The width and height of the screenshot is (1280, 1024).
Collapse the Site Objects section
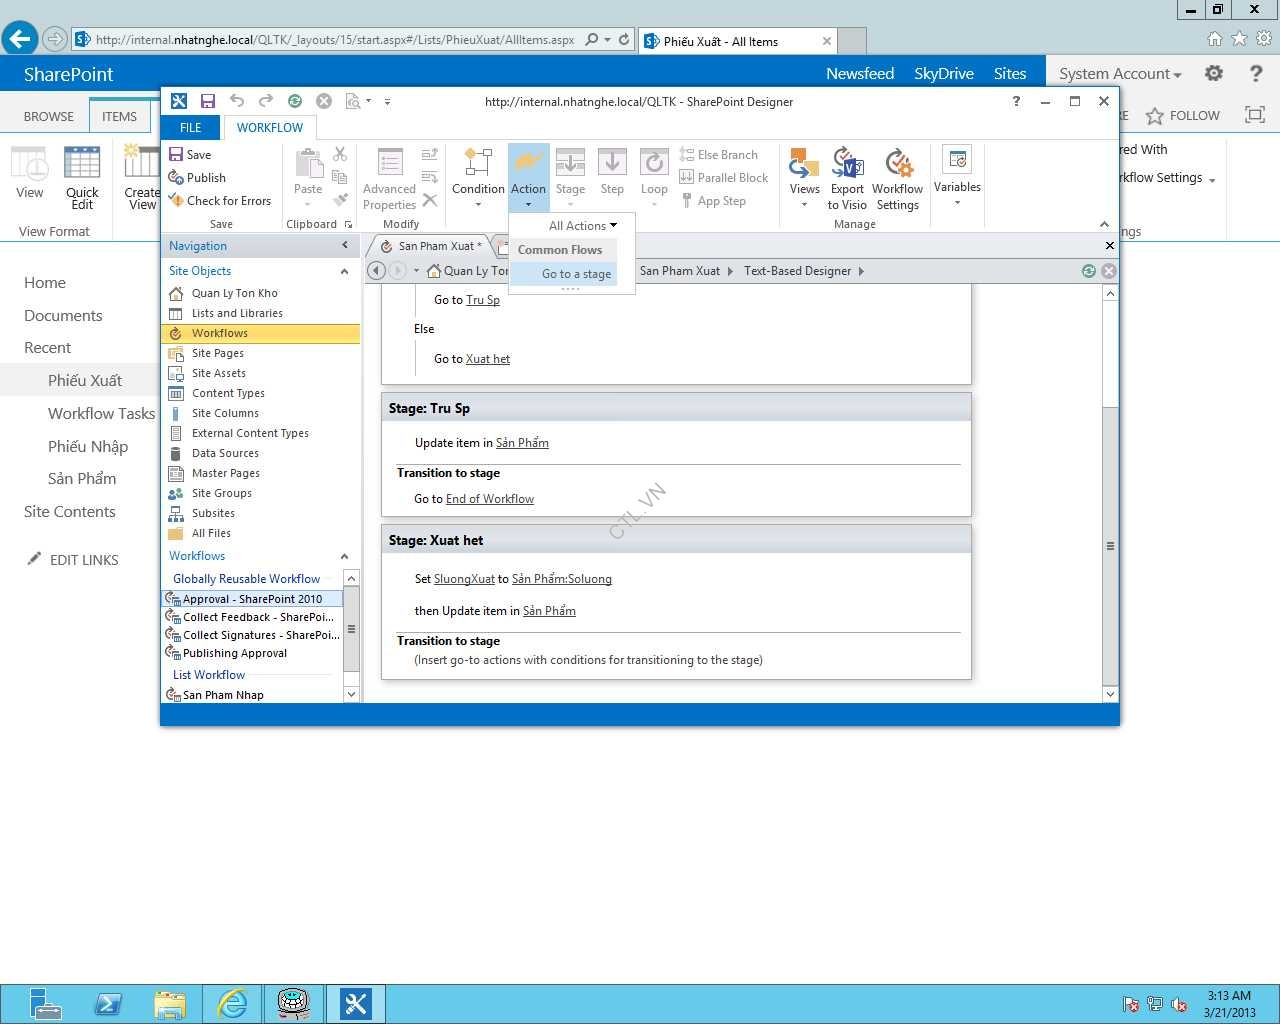coord(344,271)
